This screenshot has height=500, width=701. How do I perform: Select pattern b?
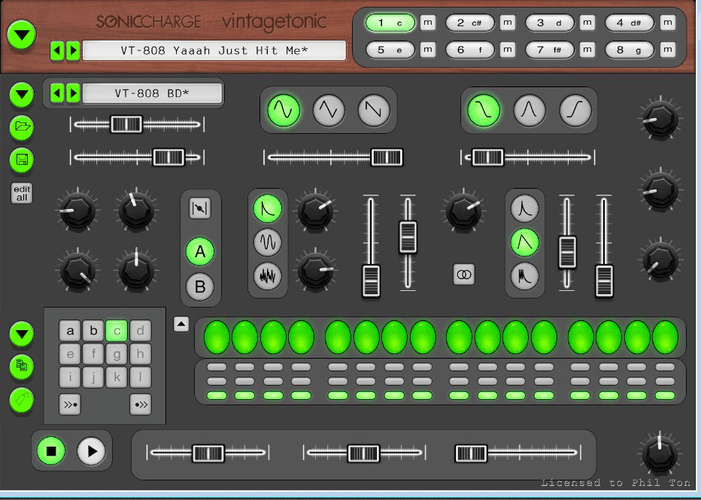pos(93,331)
